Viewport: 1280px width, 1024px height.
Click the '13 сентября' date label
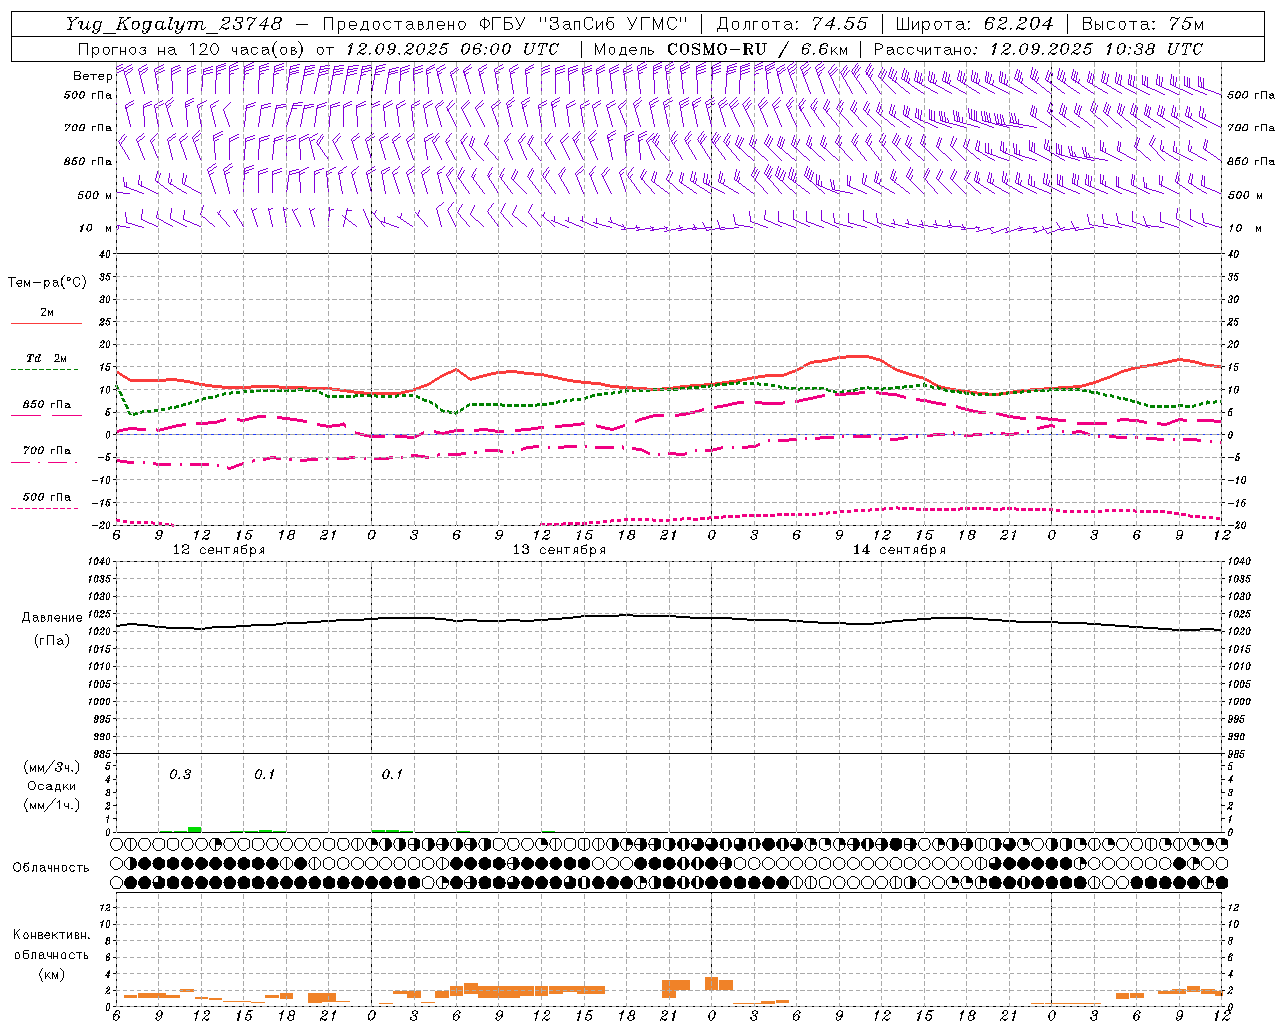tap(559, 550)
